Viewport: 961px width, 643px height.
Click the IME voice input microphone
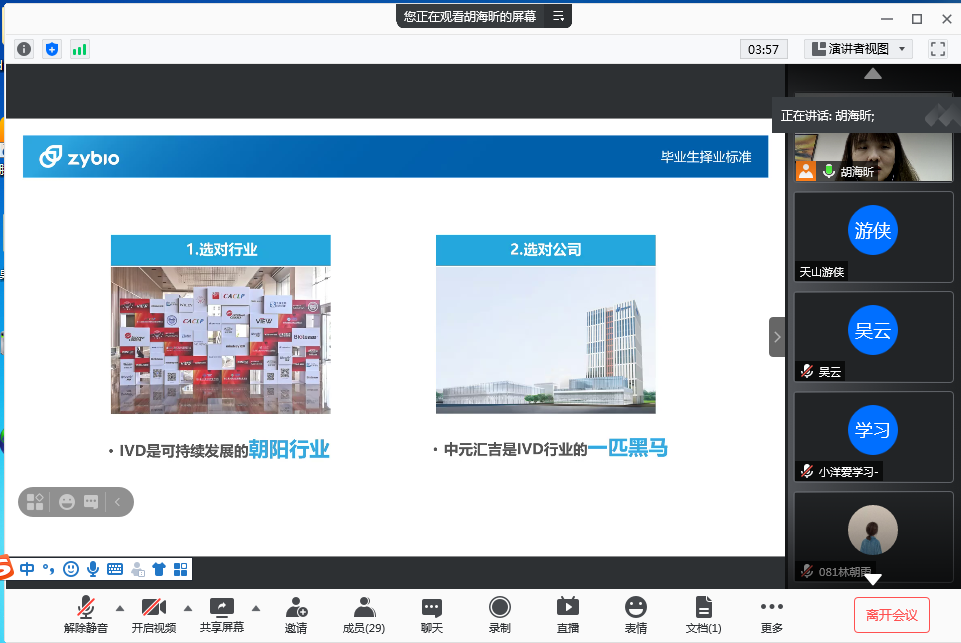[x=93, y=569]
